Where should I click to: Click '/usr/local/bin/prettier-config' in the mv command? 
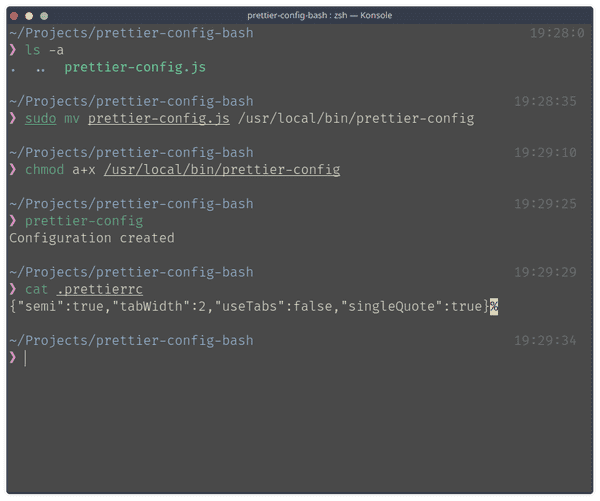(x=356, y=119)
